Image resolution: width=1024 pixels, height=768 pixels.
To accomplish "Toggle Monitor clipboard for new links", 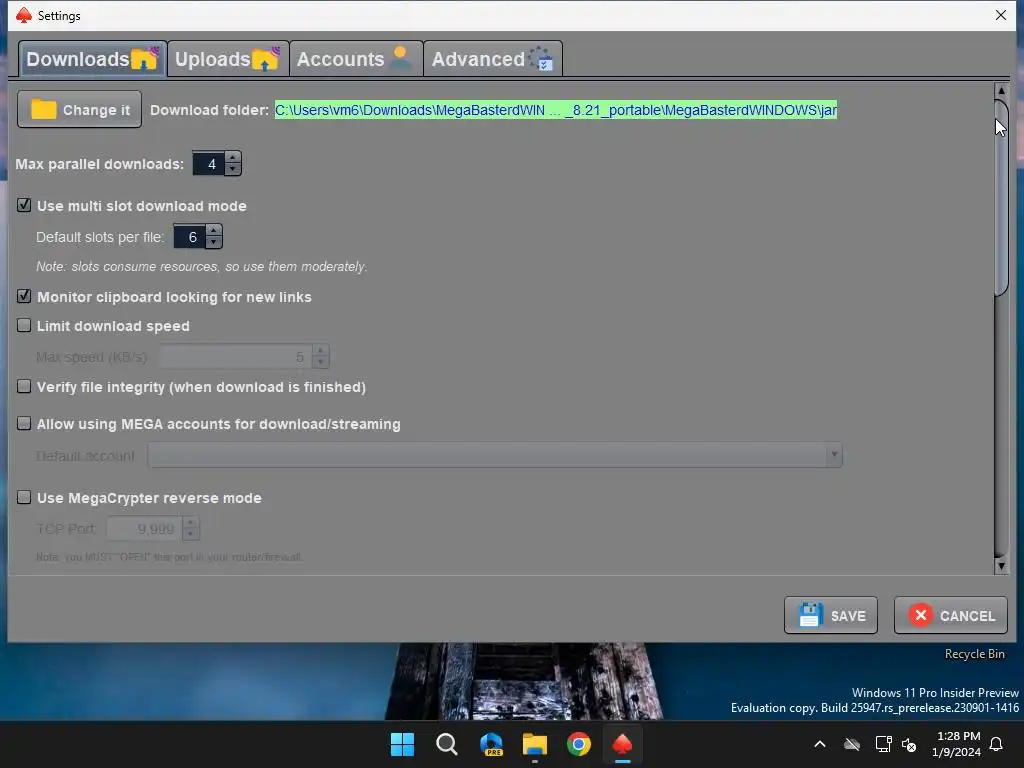I will click(24, 296).
